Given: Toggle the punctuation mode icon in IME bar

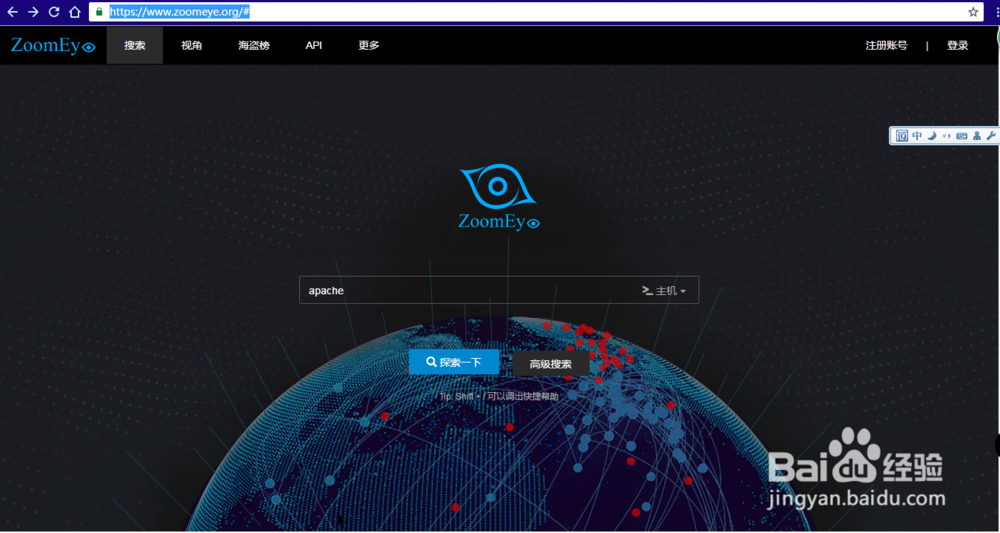Looking at the screenshot, I should pos(946,136).
